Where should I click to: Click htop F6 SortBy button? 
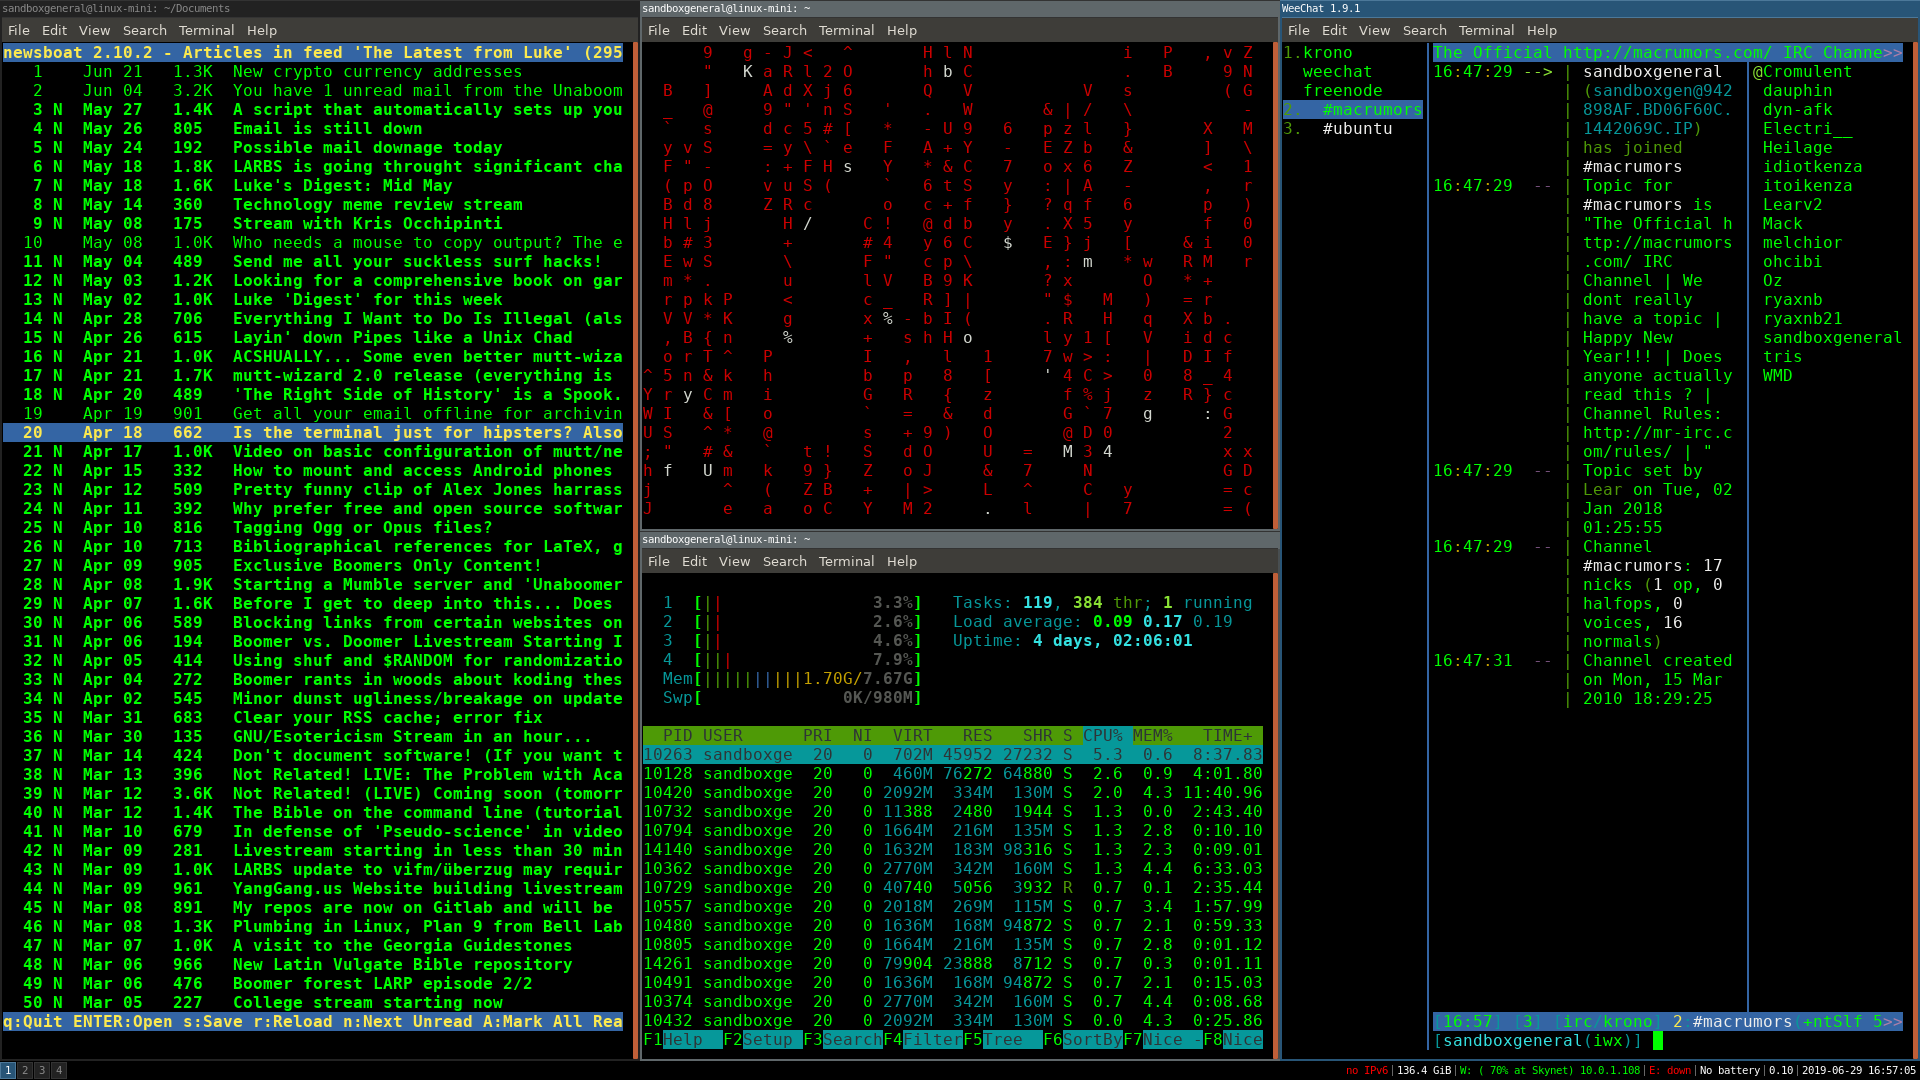(1082, 1040)
